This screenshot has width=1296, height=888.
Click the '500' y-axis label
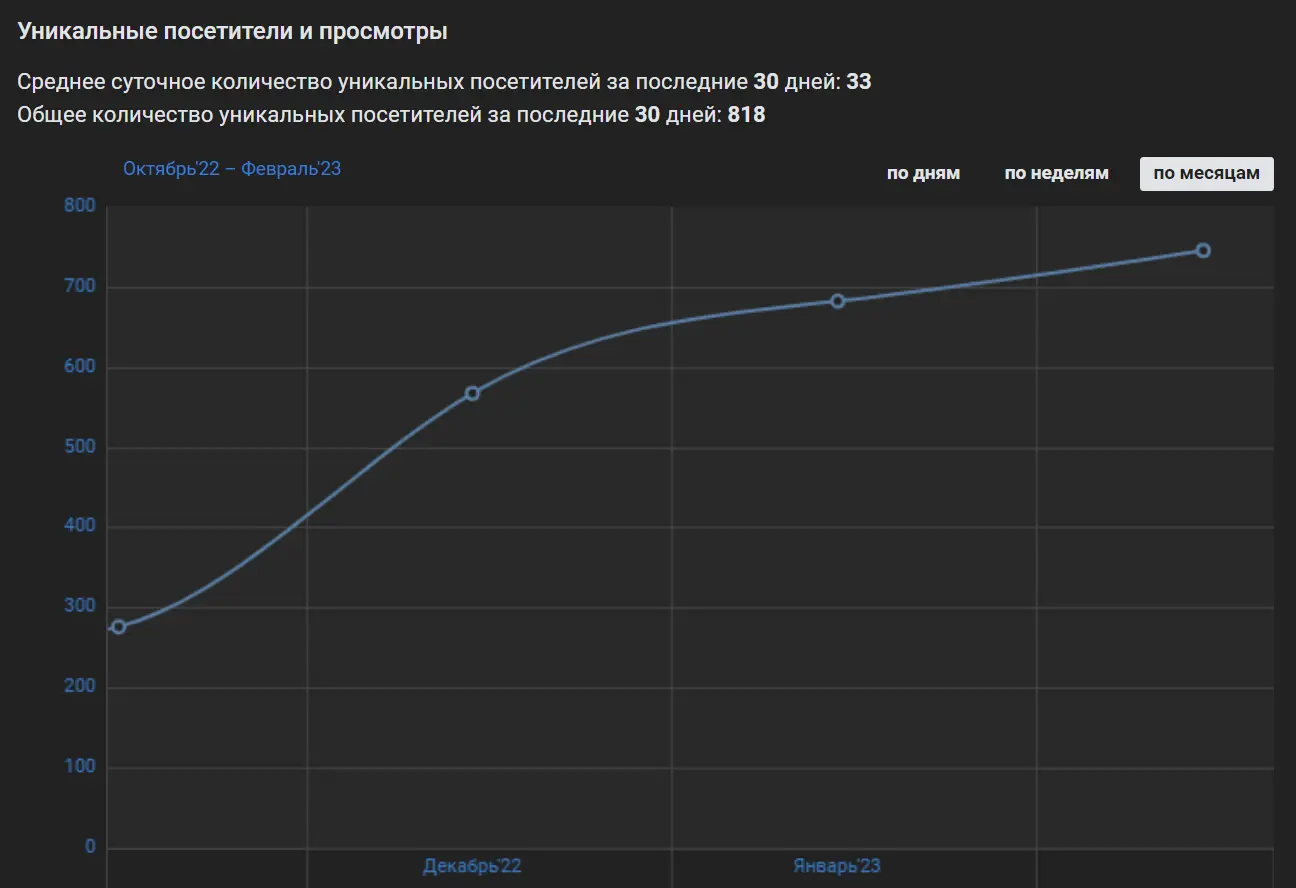(x=80, y=447)
